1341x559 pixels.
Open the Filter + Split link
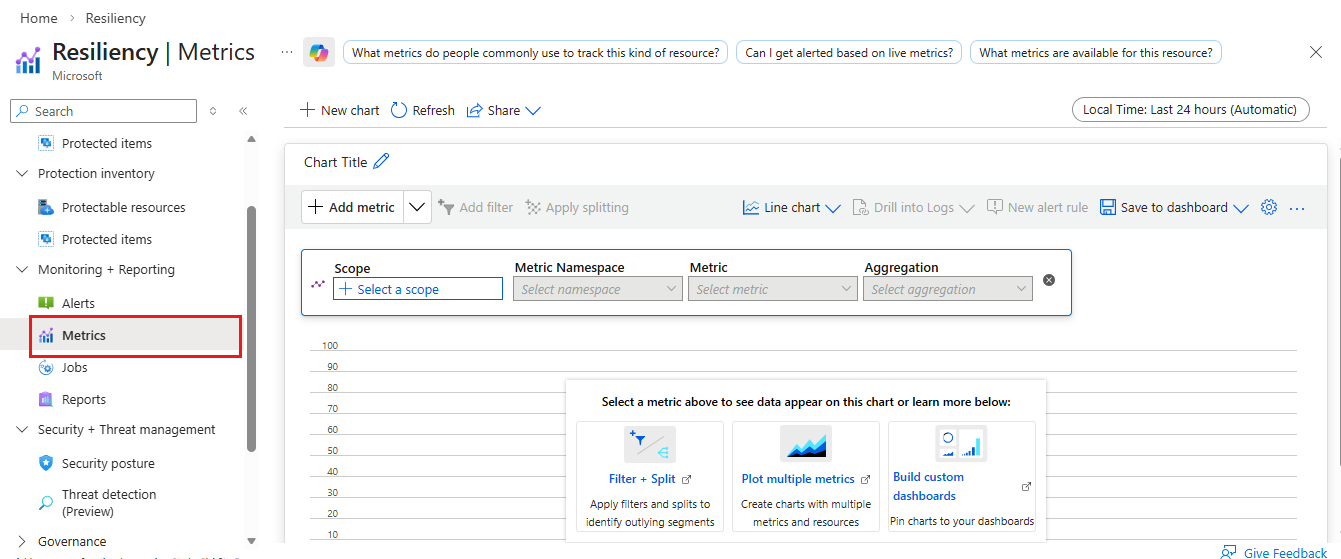coord(650,479)
